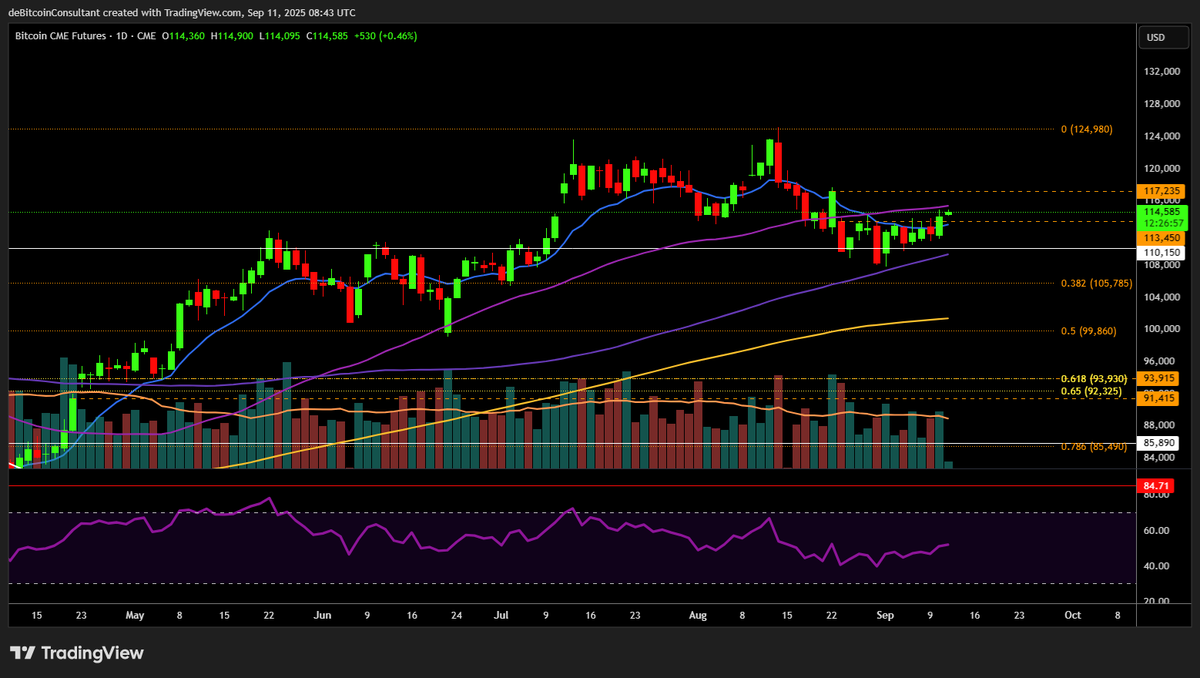The image size is (1200, 678).
Task: Click the 88,000 price axis label
Action: coord(1161,426)
